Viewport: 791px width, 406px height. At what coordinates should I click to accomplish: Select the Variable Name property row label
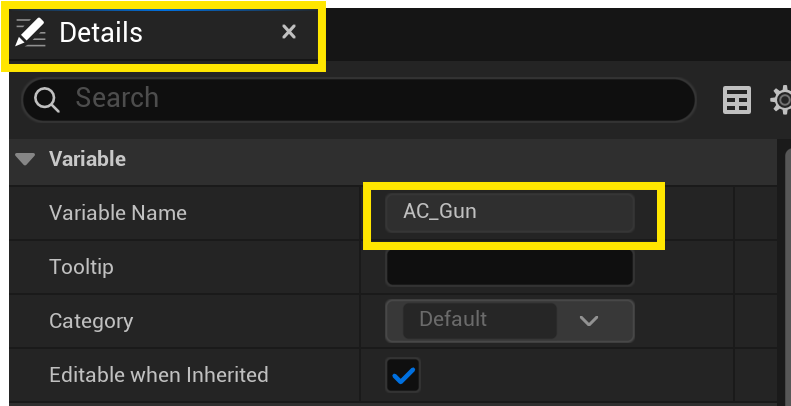118,213
